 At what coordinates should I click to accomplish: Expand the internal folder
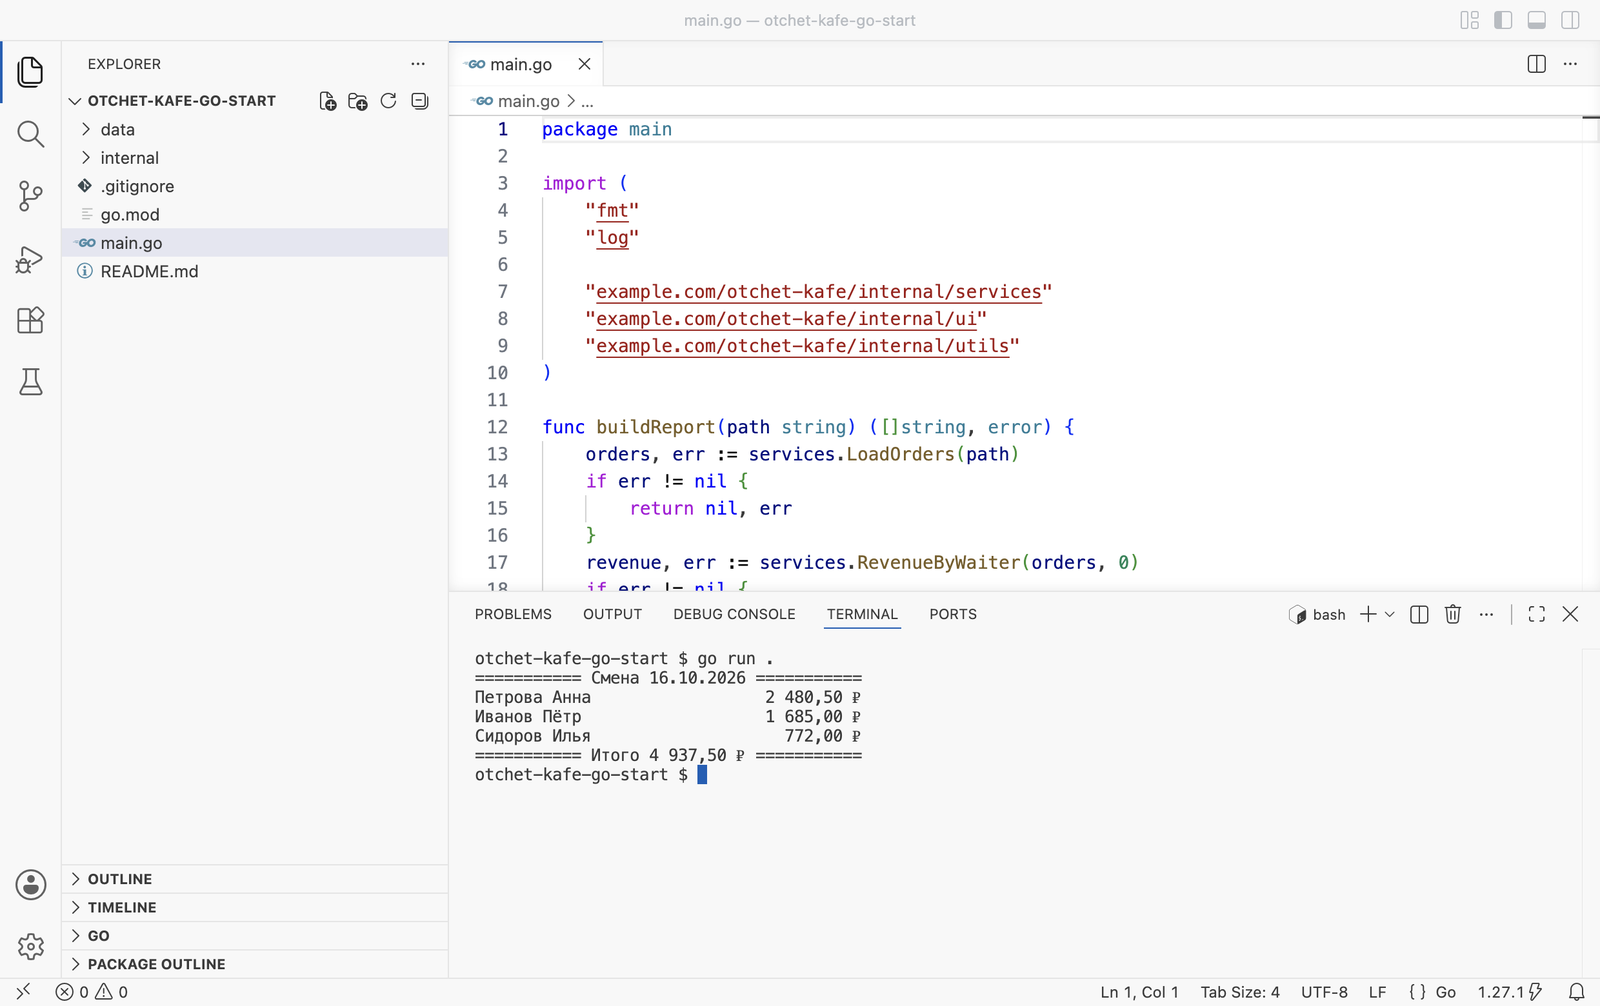click(x=255, y=158)
